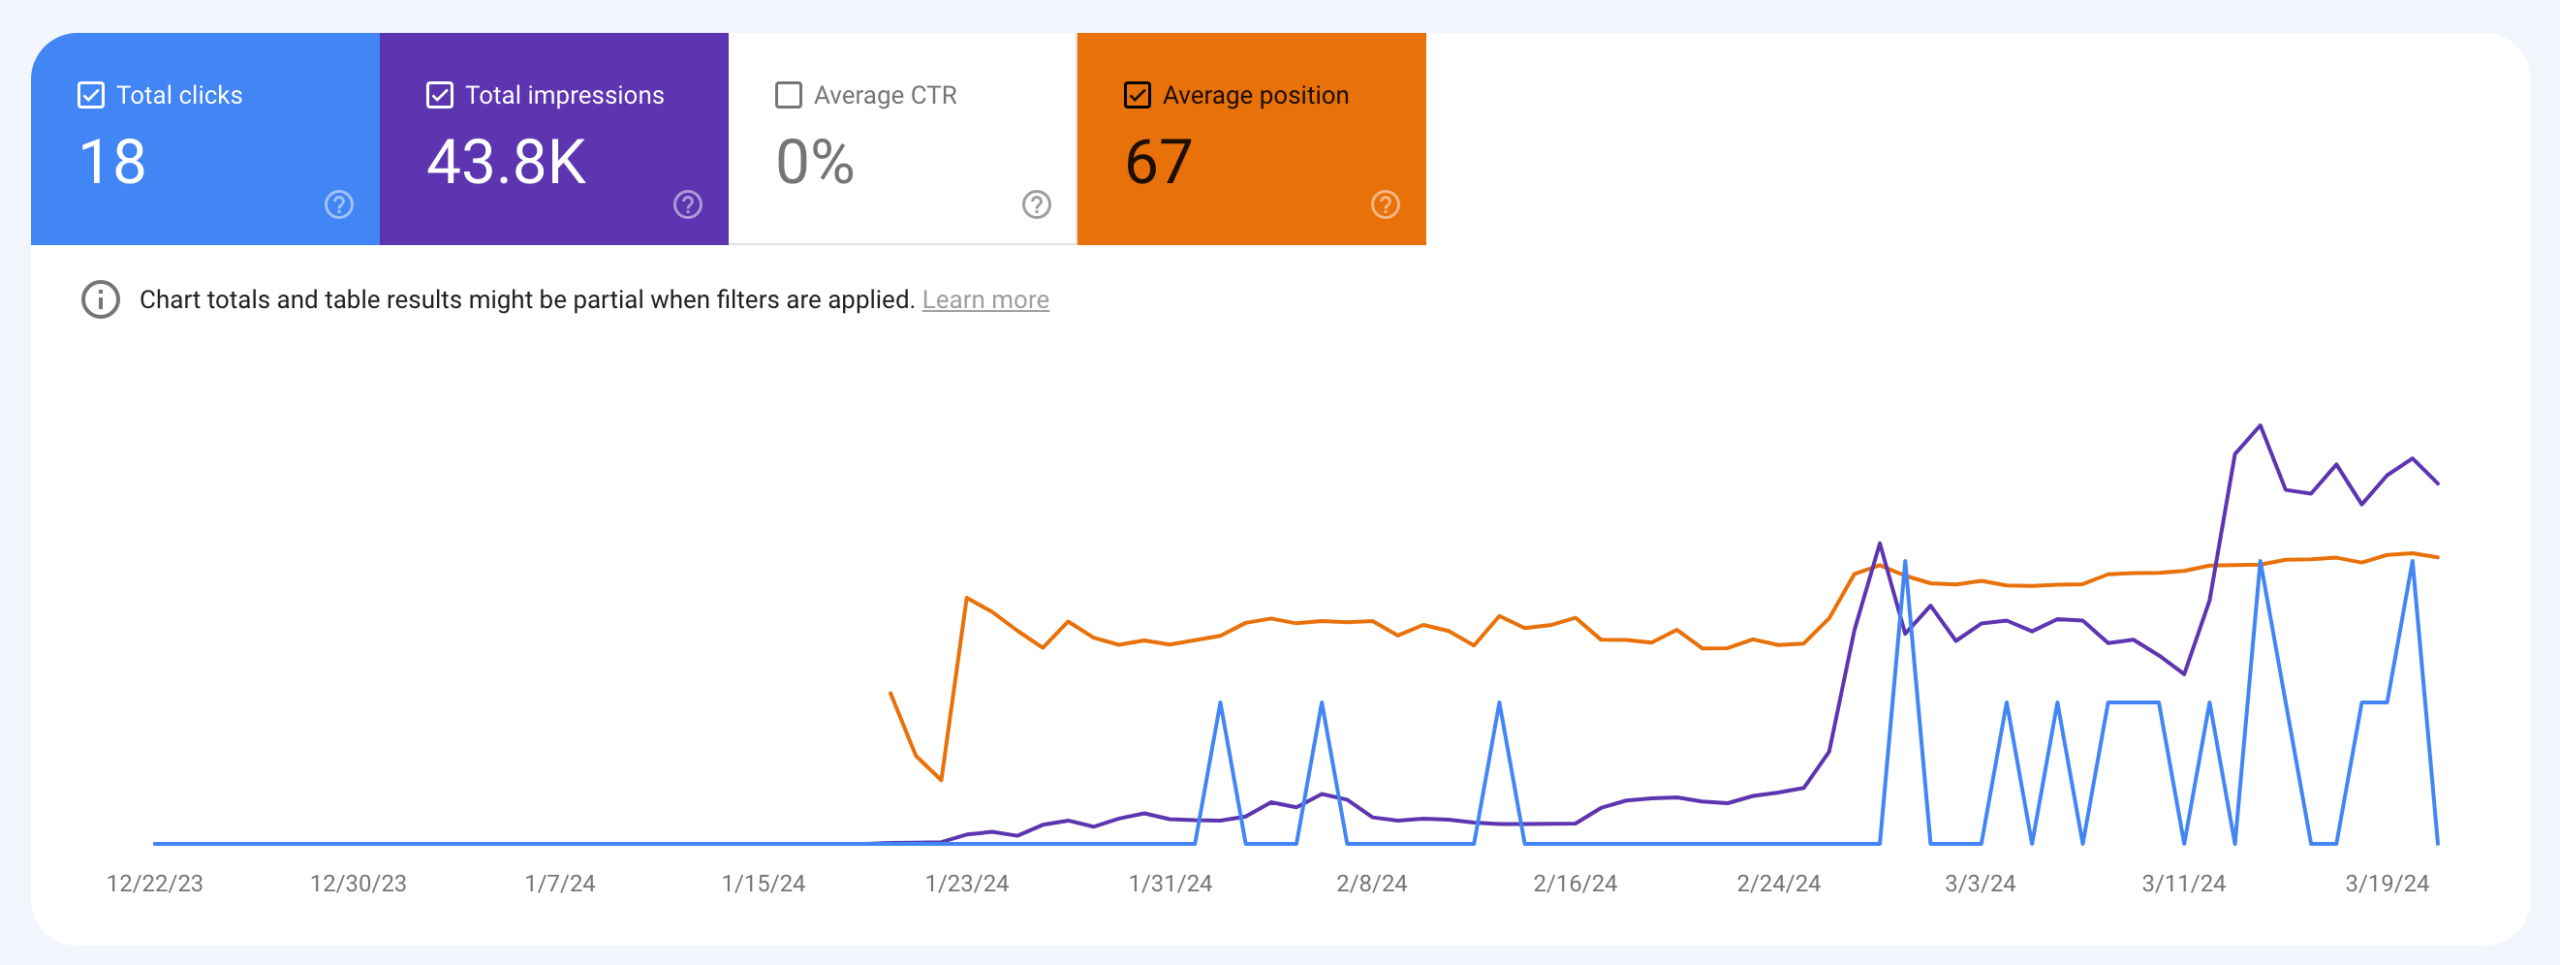Click the 3/3/24 date axis label
Viewport: 2560px width, 965px height.
tap(1980, 883)
